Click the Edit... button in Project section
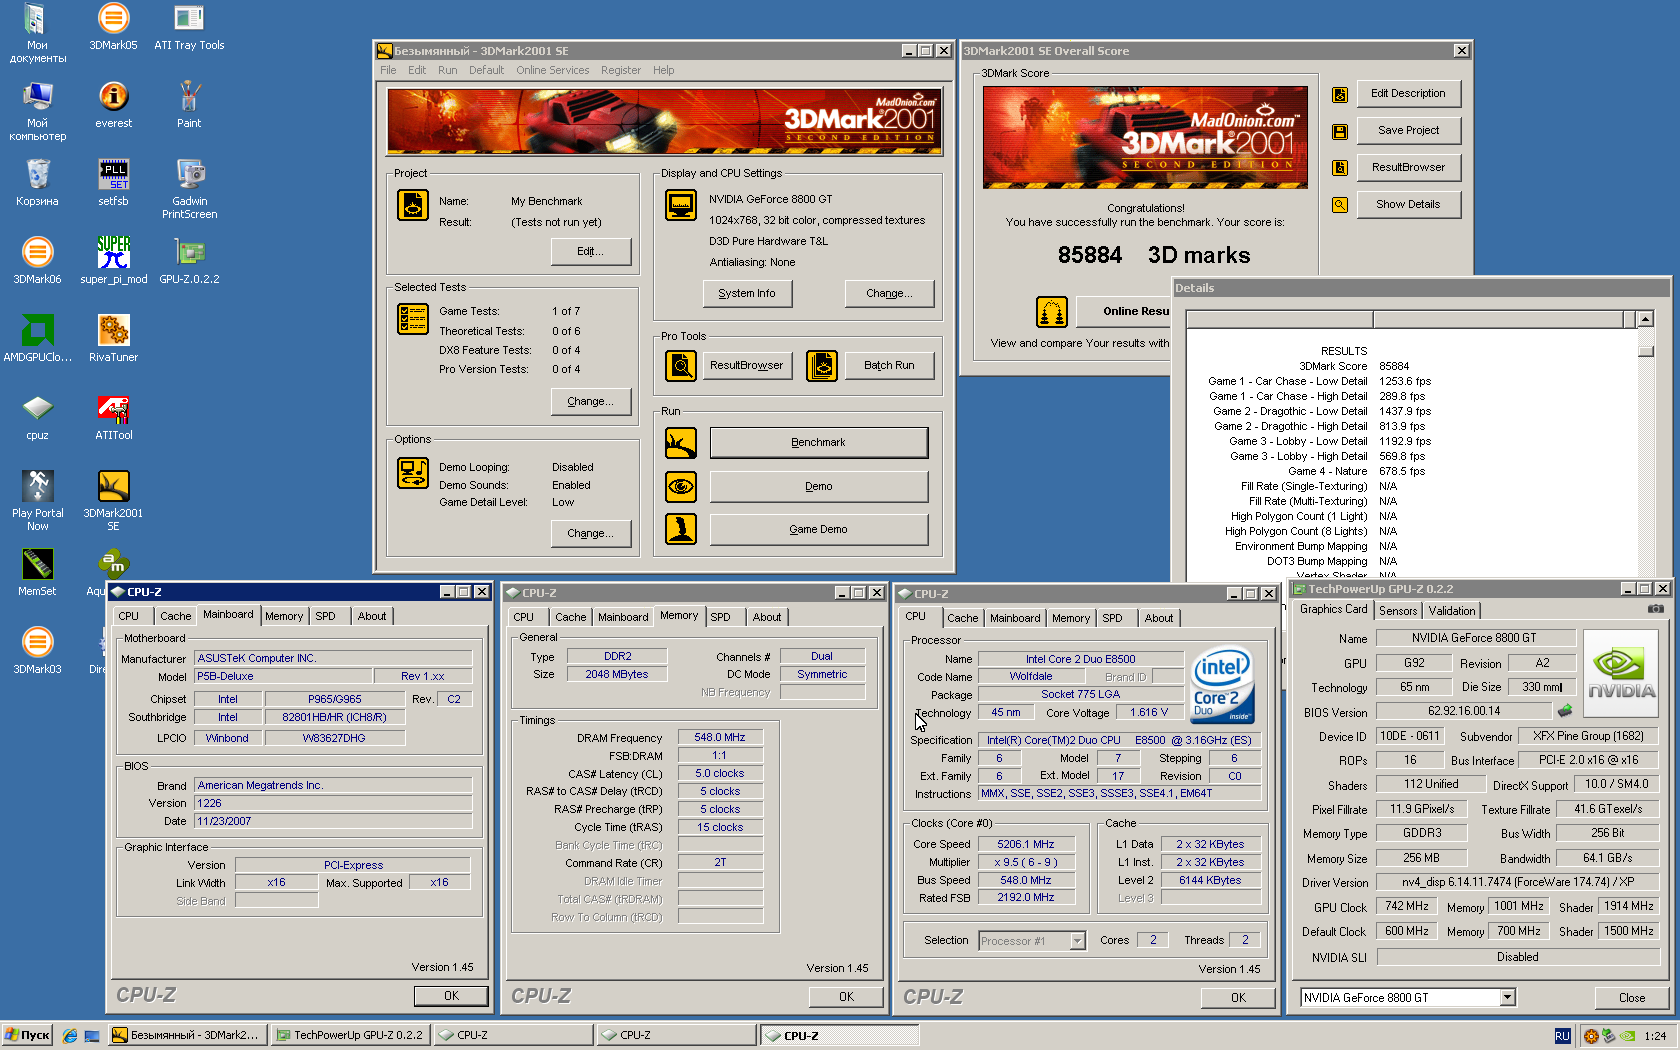Image resolution: width=1680 pixels, height=1050 pixels. tap(591, 251)
